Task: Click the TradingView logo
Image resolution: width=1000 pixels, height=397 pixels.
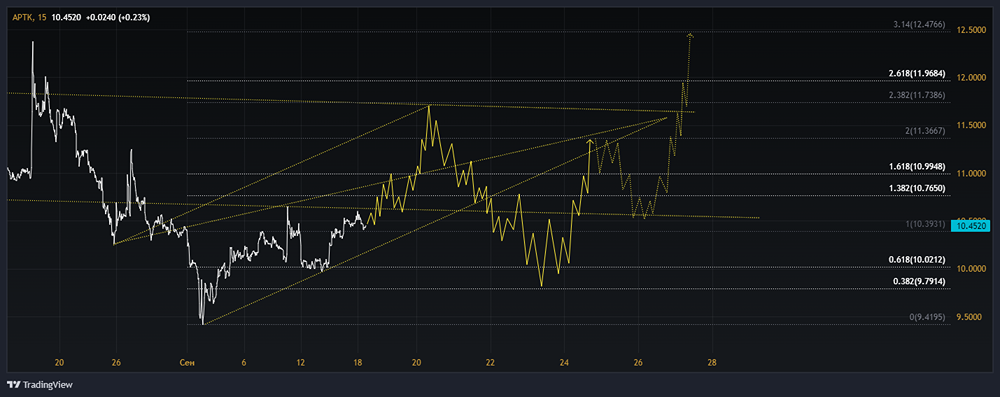Action: [x=40, y=384]
